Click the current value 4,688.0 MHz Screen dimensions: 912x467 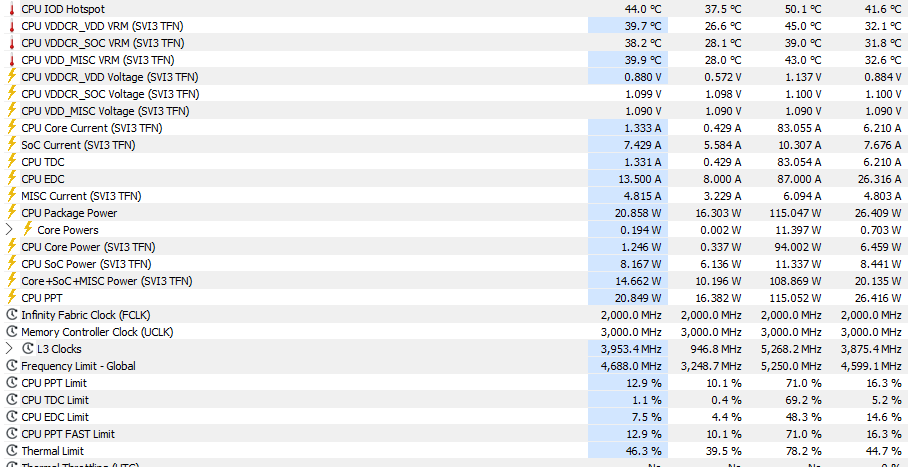631,366
